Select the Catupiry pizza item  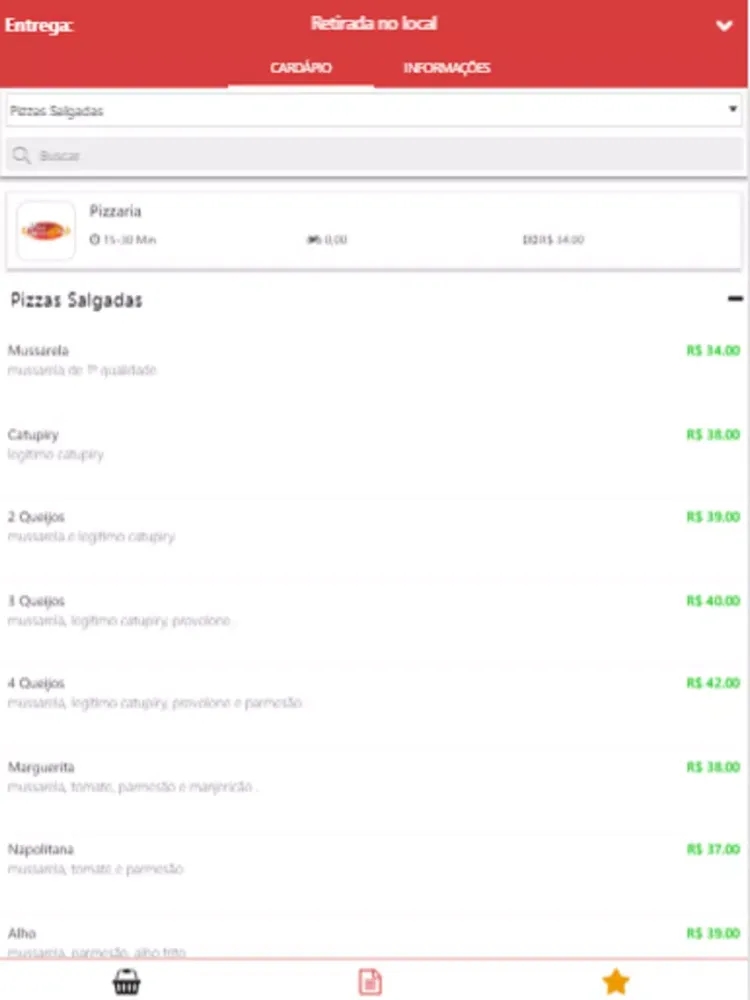pyautogui.click(x=33, y=435)
